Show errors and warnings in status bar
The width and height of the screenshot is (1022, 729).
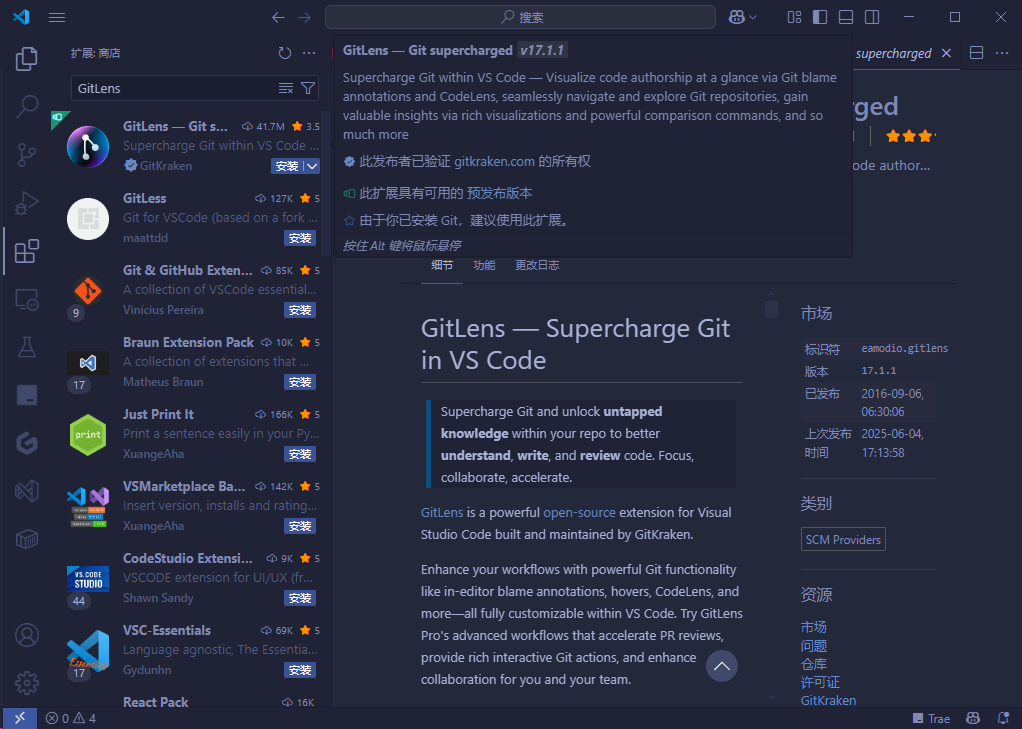[x=71, y=718]
